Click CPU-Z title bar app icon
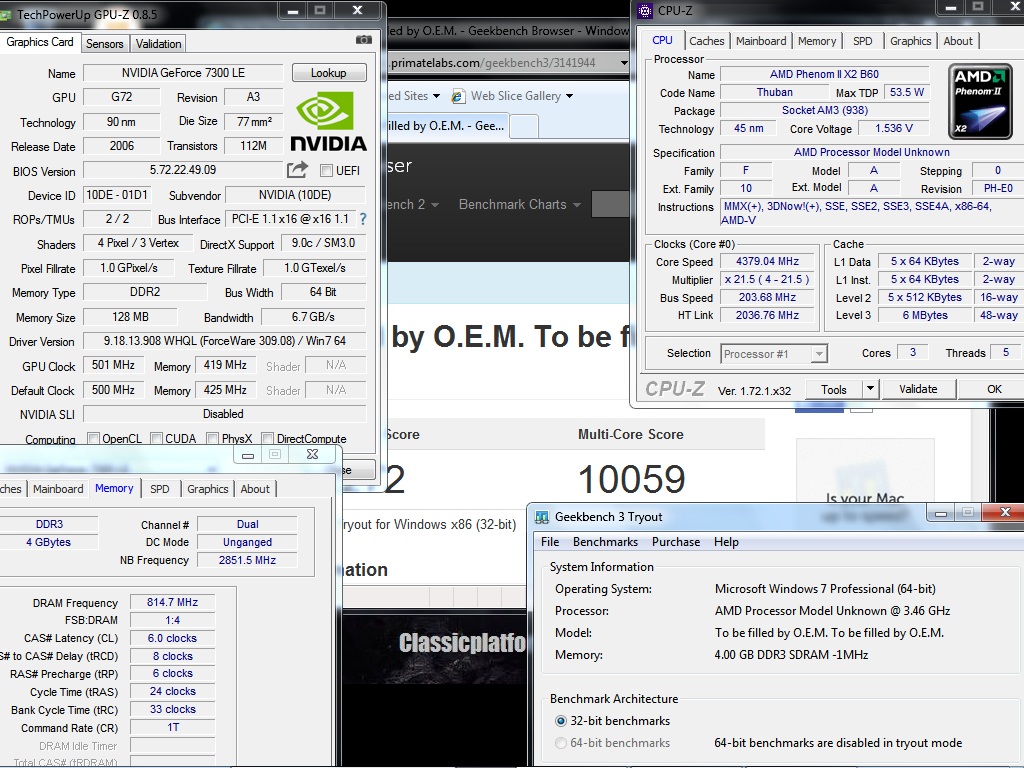1024x768 pixels. [645, 11]
